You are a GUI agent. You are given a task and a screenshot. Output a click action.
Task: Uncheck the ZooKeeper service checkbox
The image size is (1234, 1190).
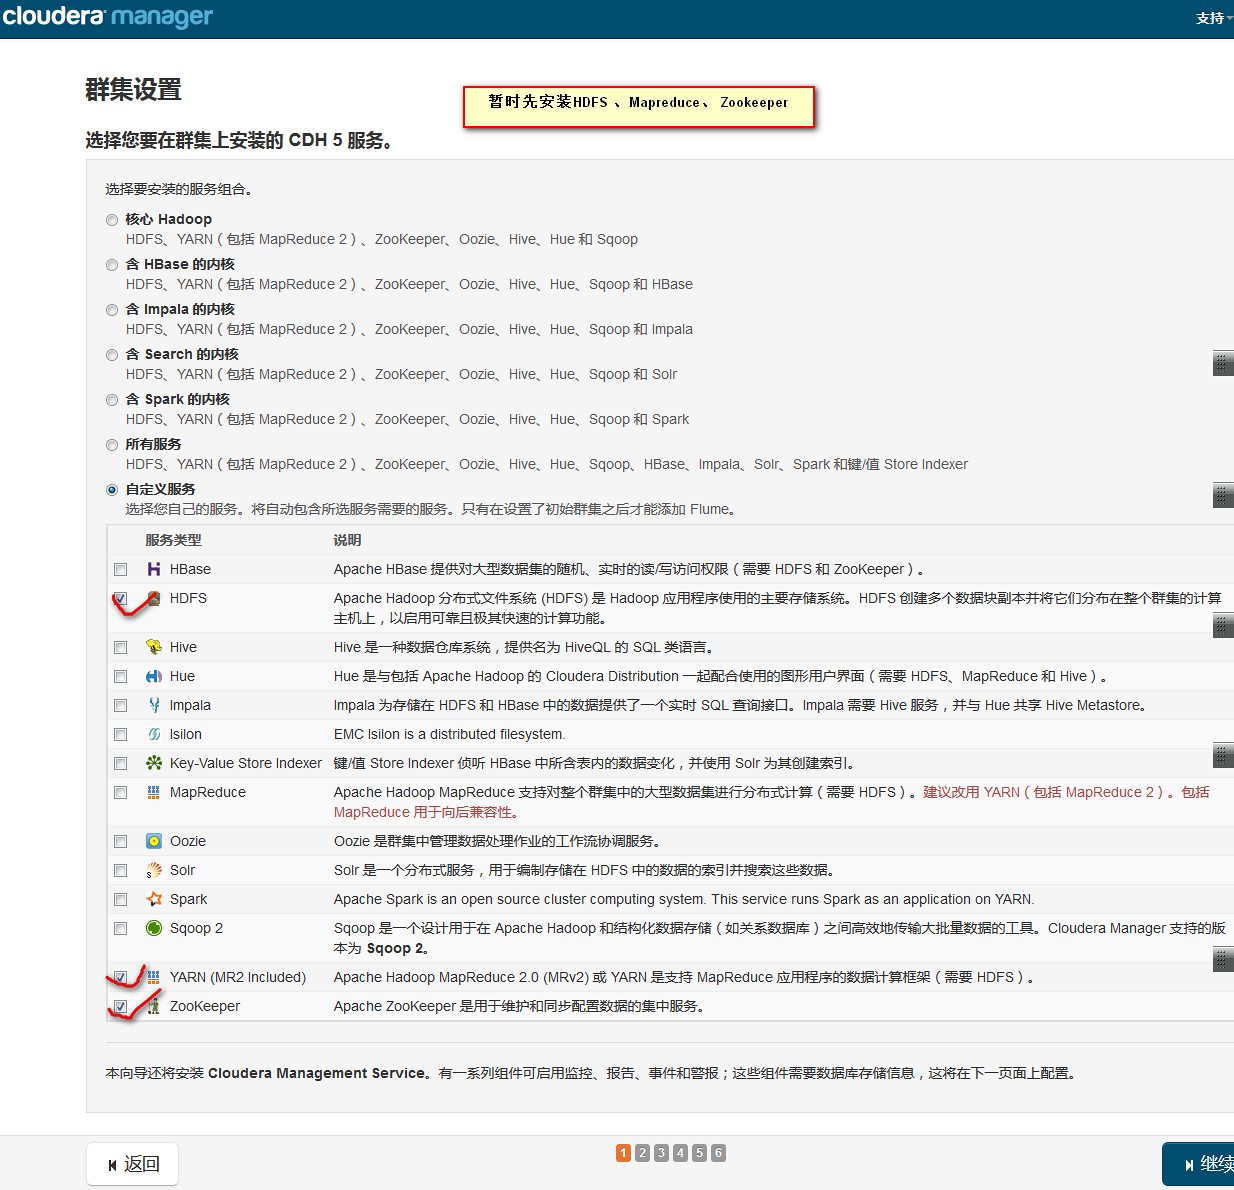click(x=121, y=1007)
